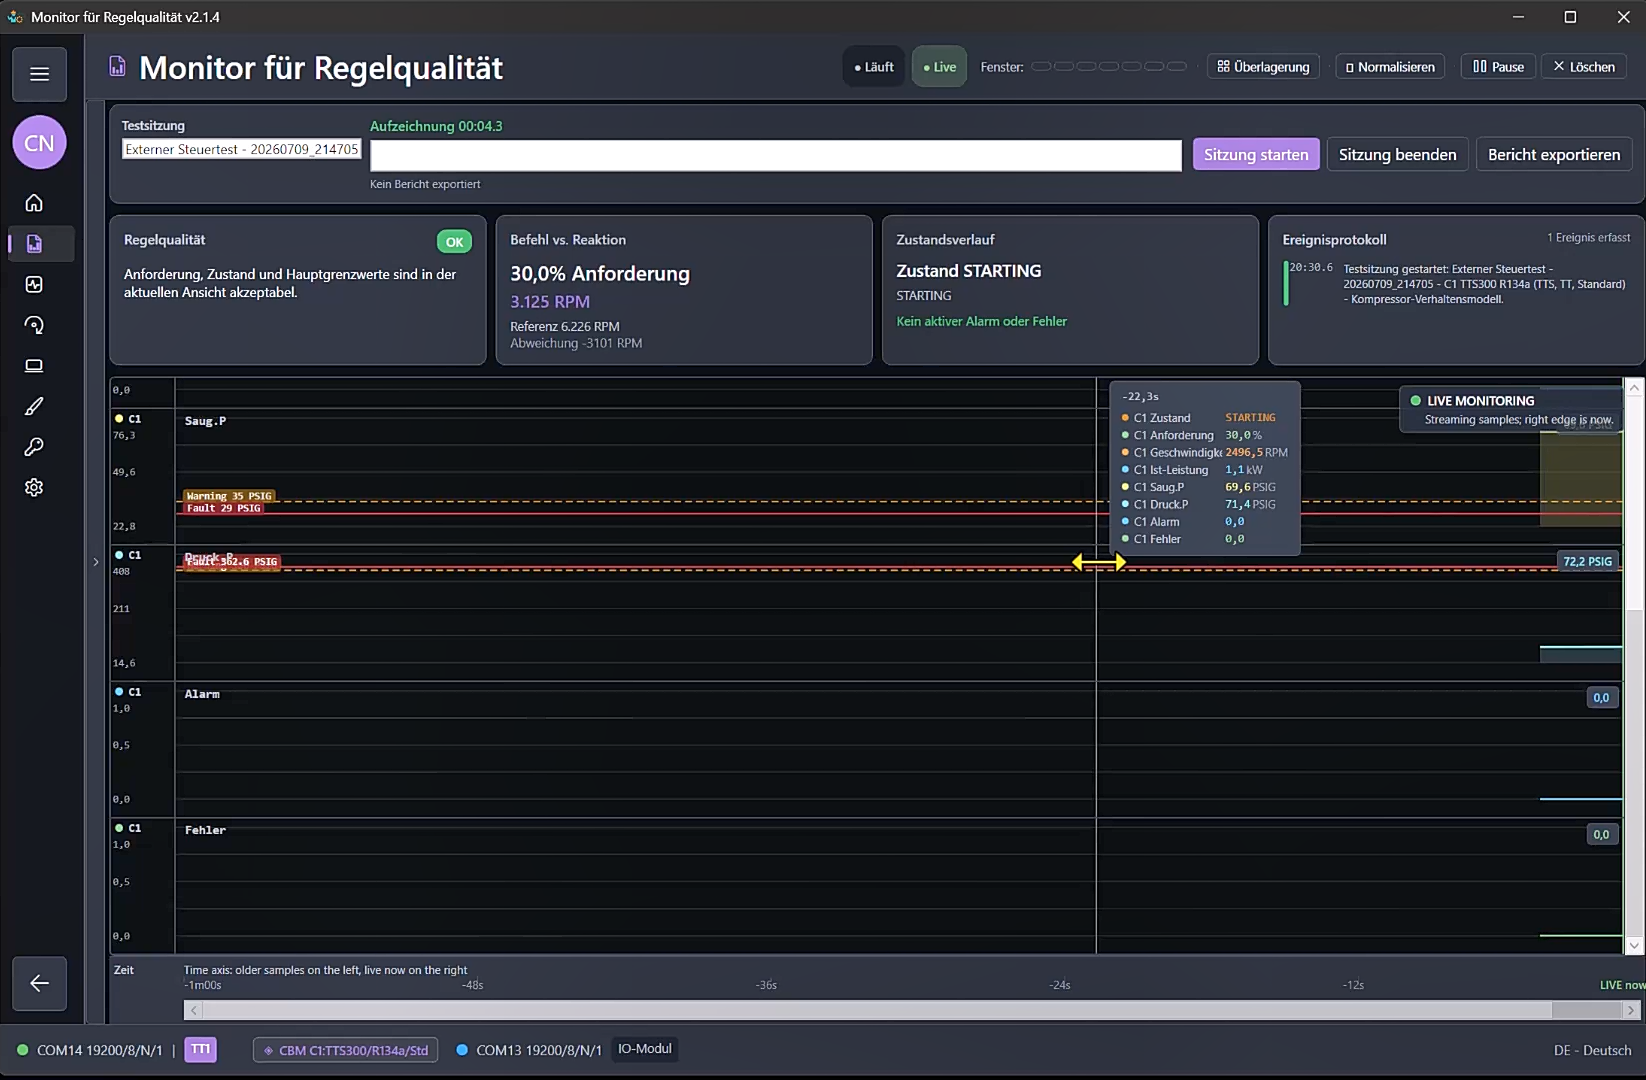Viewport: 1646px width, 1080px height.
Task: Select the brush tool sidebar icon
Action: tap(34, 406)
